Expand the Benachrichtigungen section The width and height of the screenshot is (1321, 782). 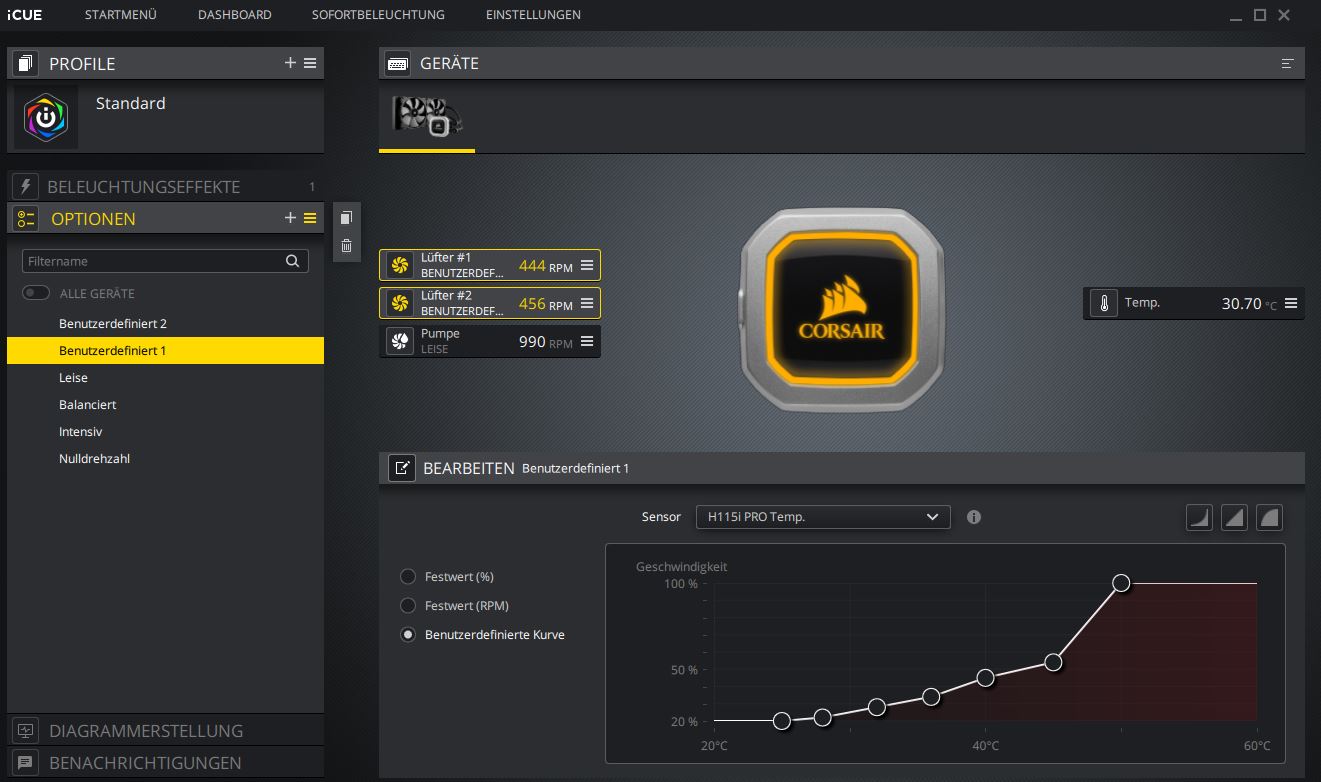tap(165, 762)
